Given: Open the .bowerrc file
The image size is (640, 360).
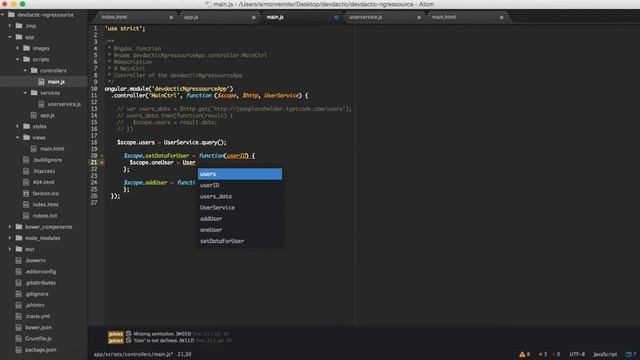Looking at the screenshot, I should [36, 260].
